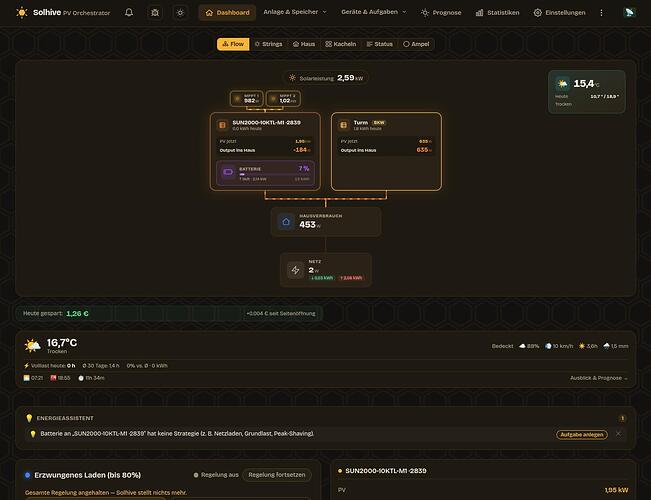Expand the Anlage & Speicher menu
This screenshot has height=500, width=651.
click(295, 12)
